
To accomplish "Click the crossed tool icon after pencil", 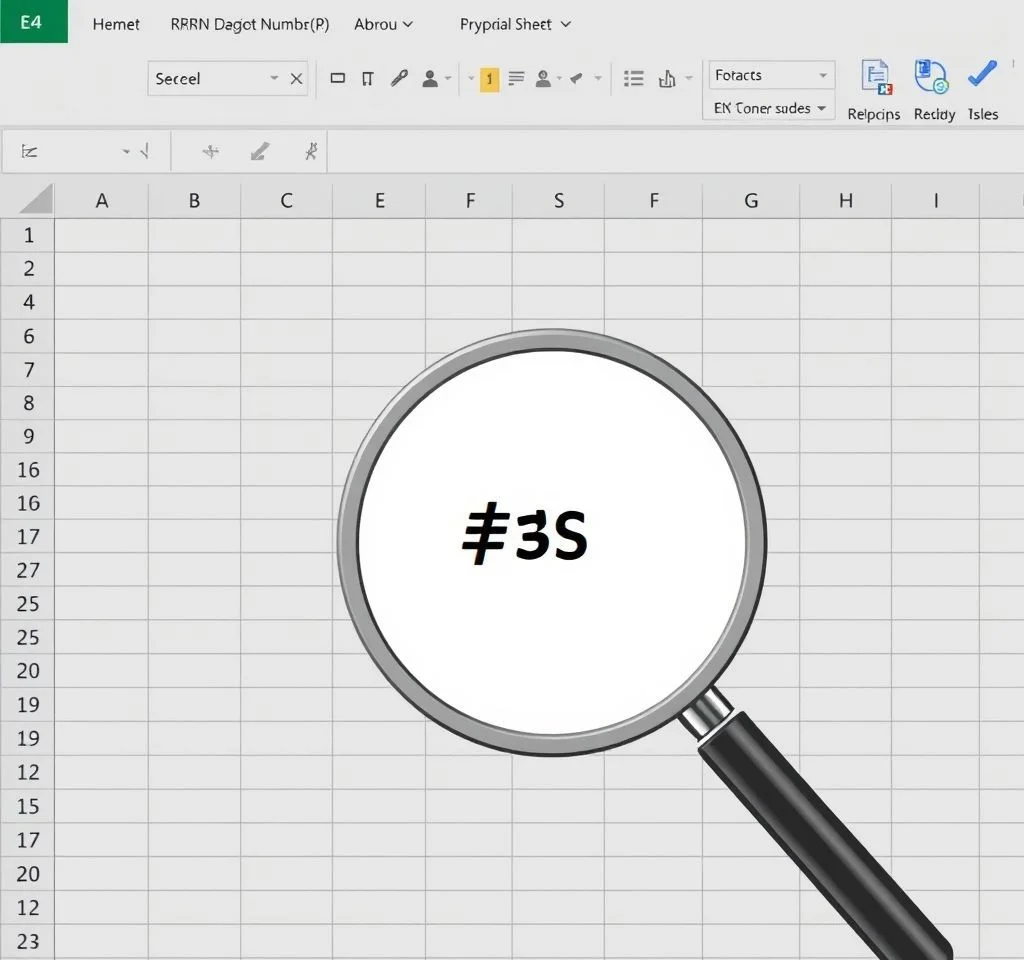I will pos(312,152).
